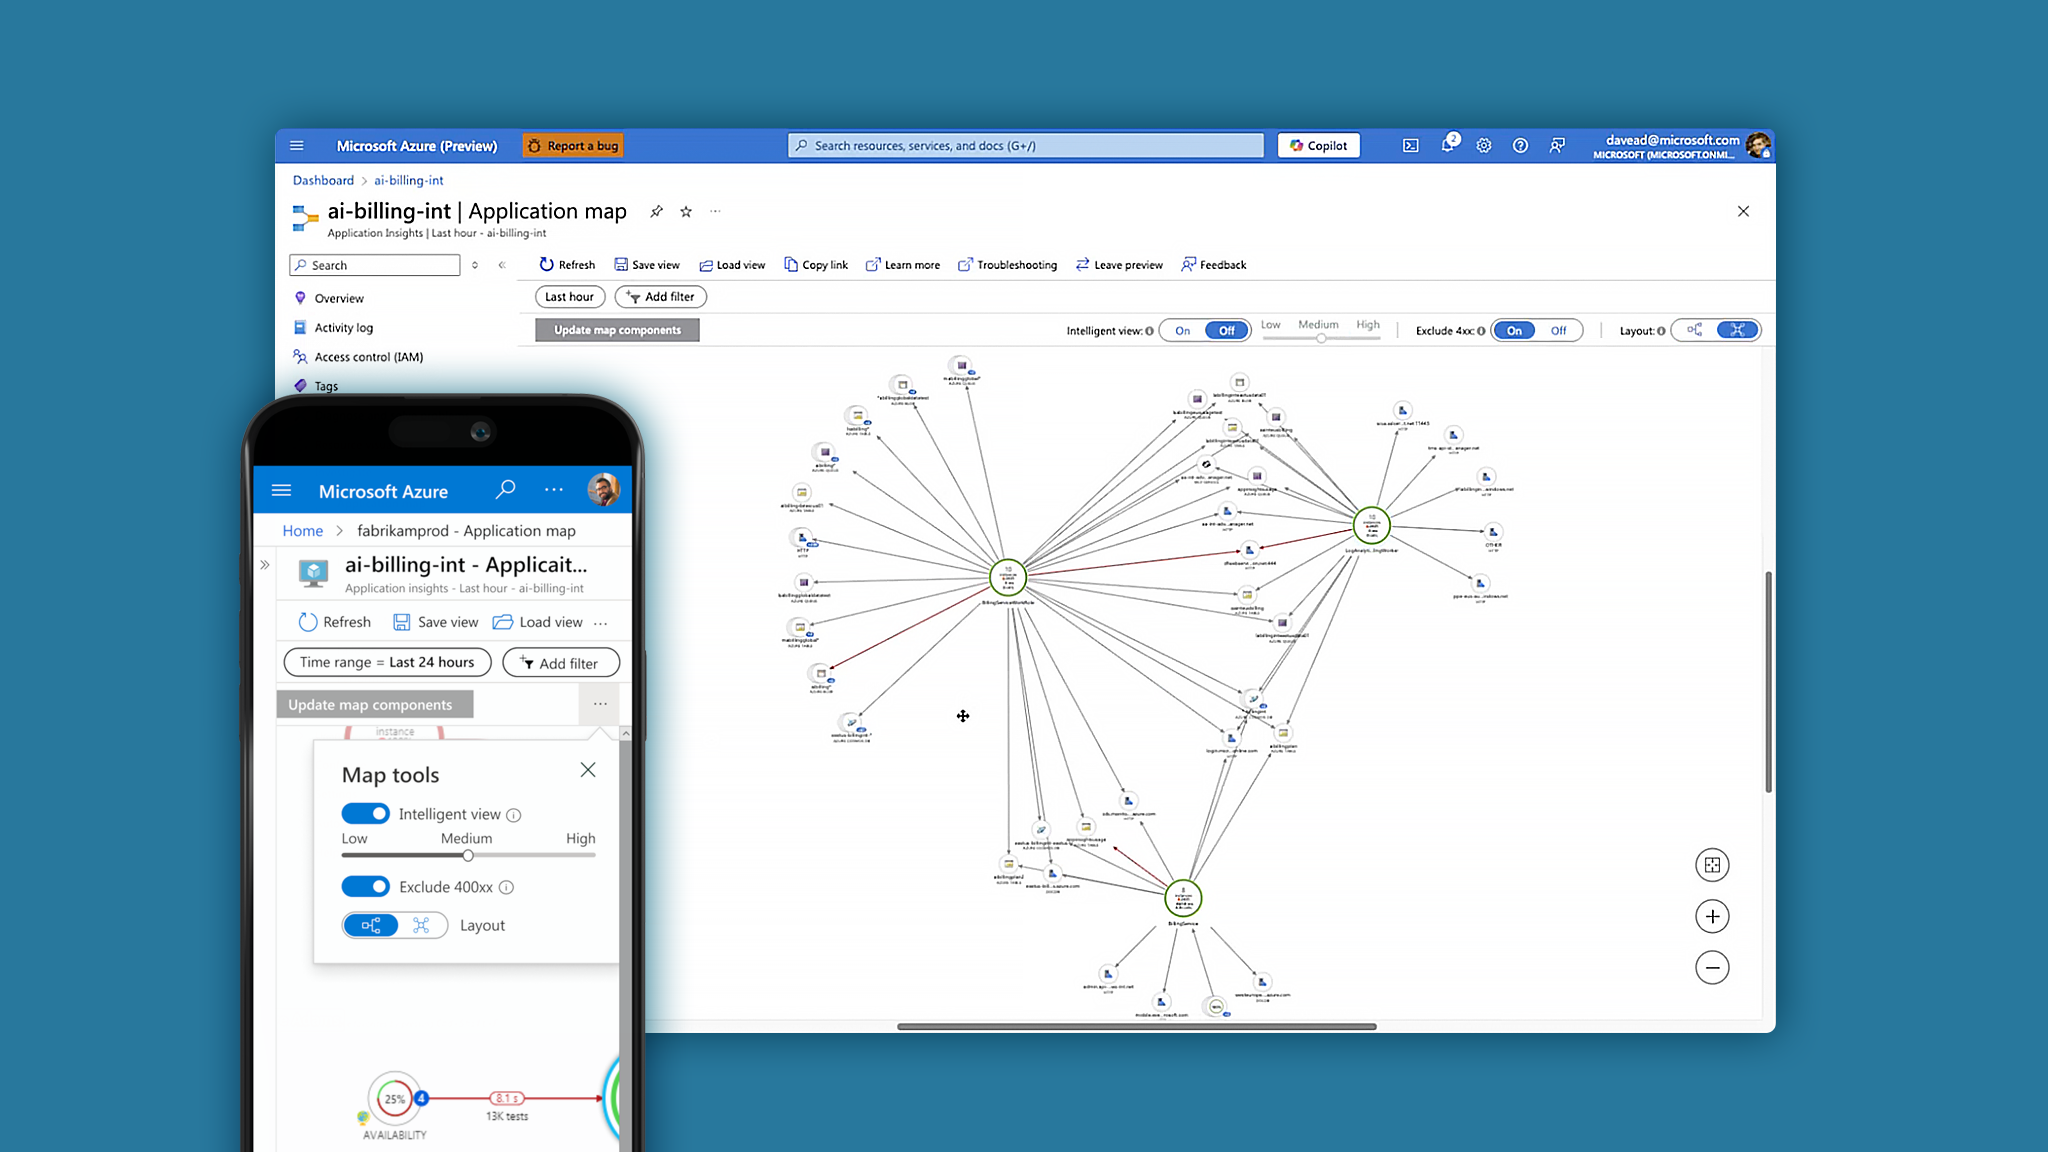Click the pin icon beside Application map title
Viewport: 2048px width, 1152px height.
click(656, 211)
